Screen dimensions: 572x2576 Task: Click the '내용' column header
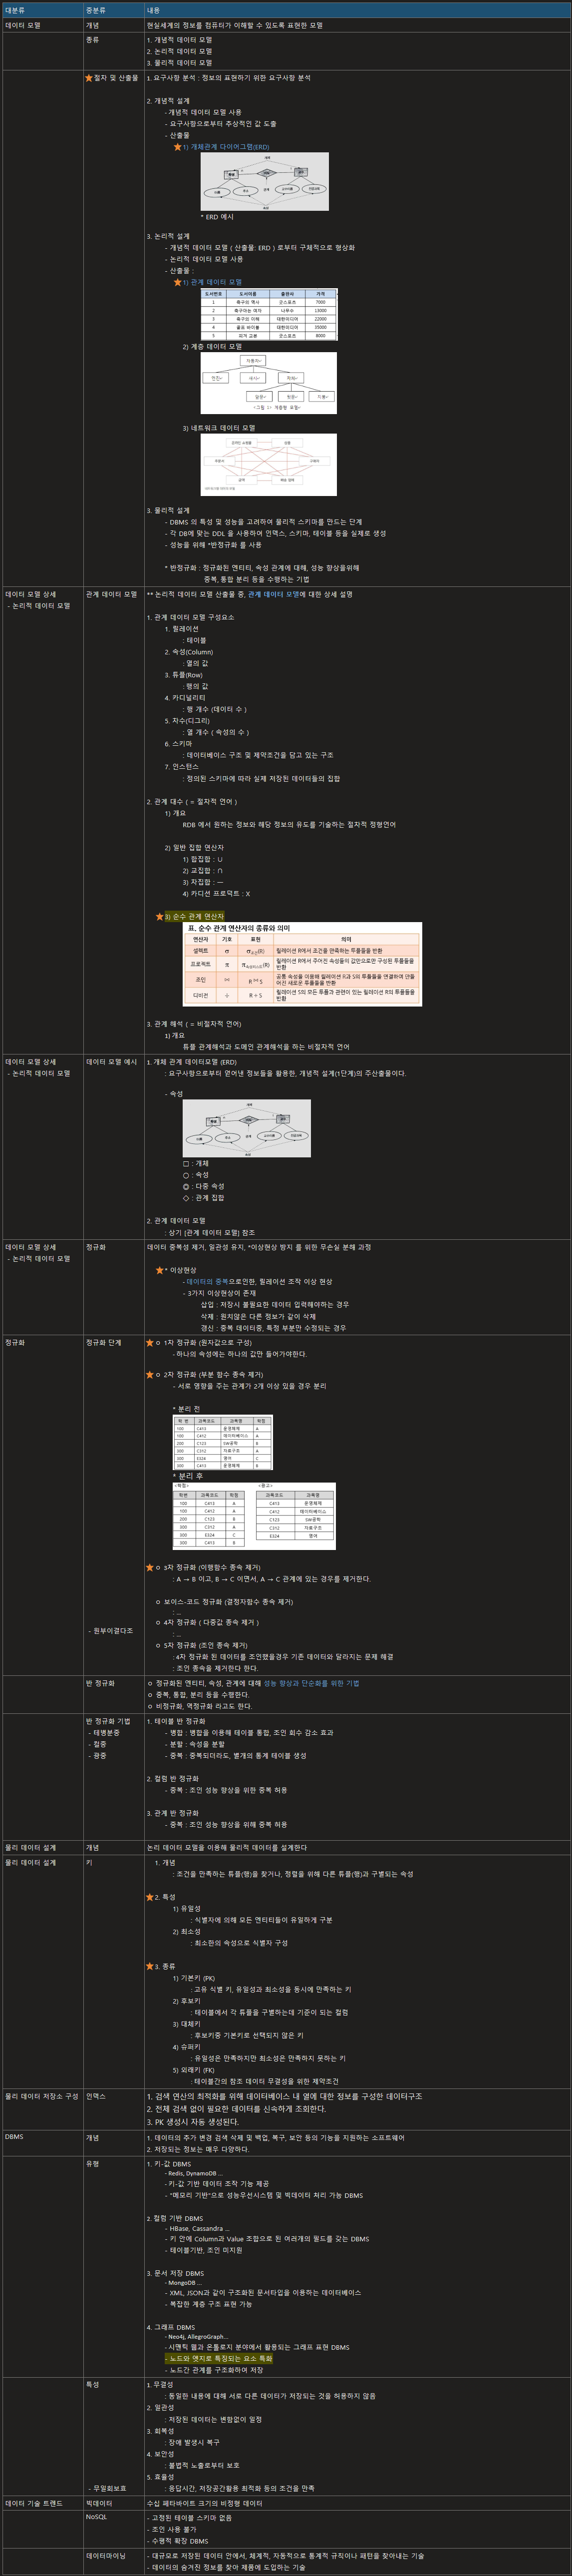[x=357, y=10]
